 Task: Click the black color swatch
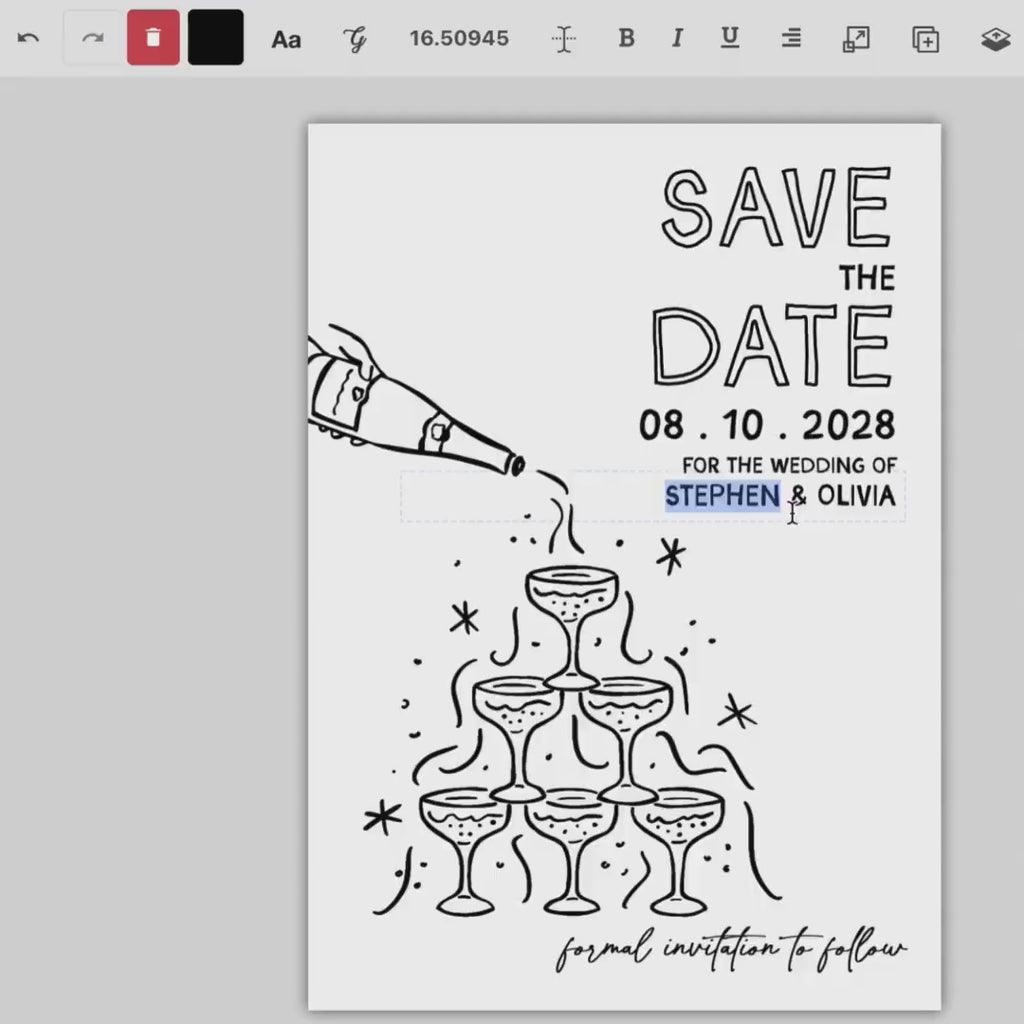(215, 38)
